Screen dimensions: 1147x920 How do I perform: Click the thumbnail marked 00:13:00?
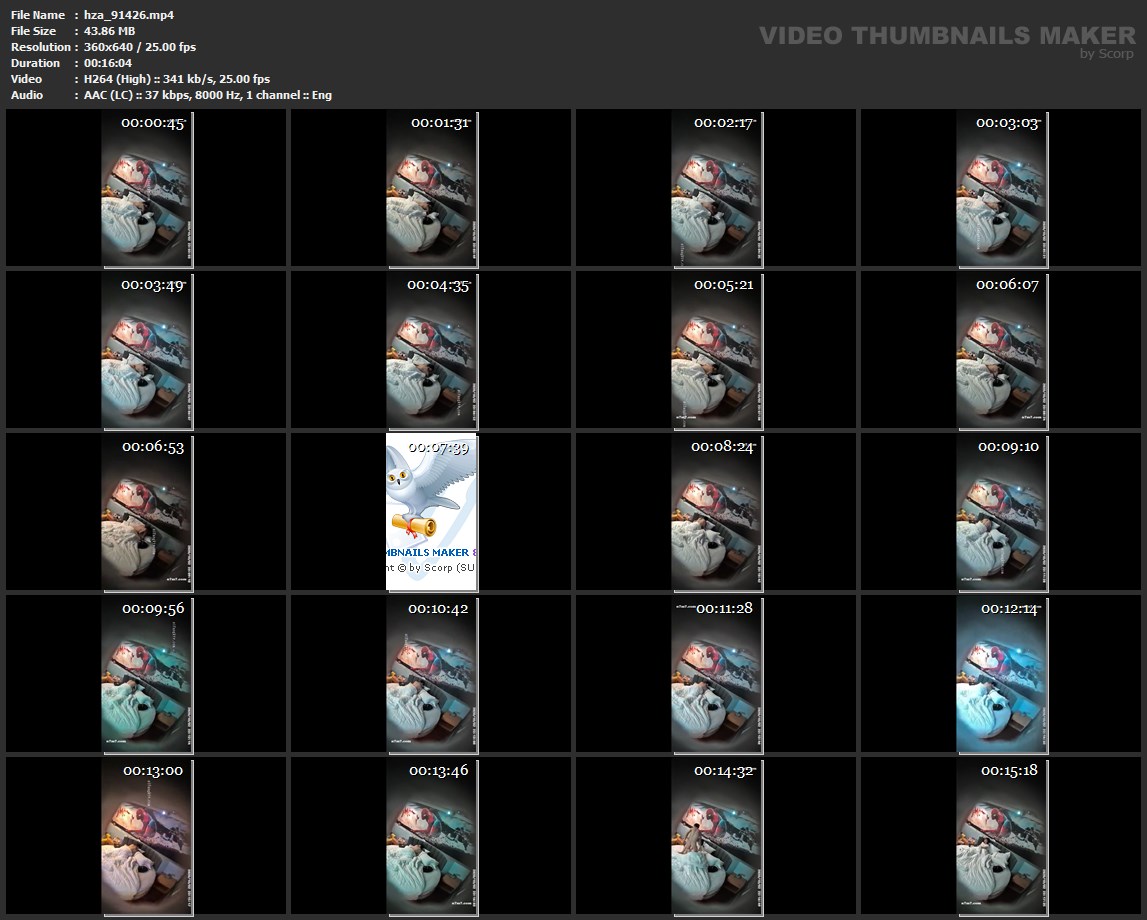(x=146, y=836)
